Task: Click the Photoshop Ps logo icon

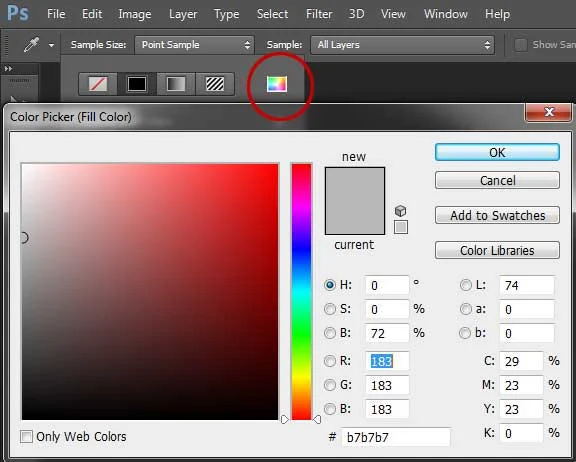Action: tap(18, 13)
